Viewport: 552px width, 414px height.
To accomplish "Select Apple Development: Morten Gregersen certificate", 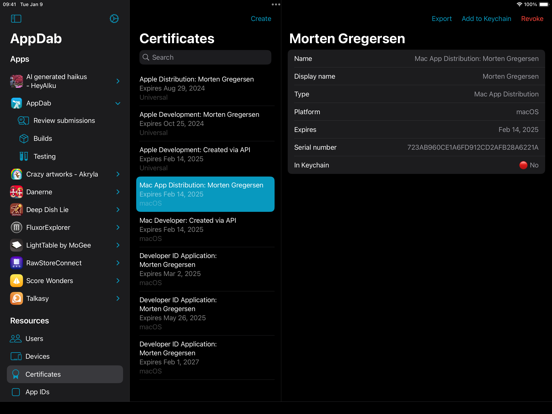I will [205, 124].
